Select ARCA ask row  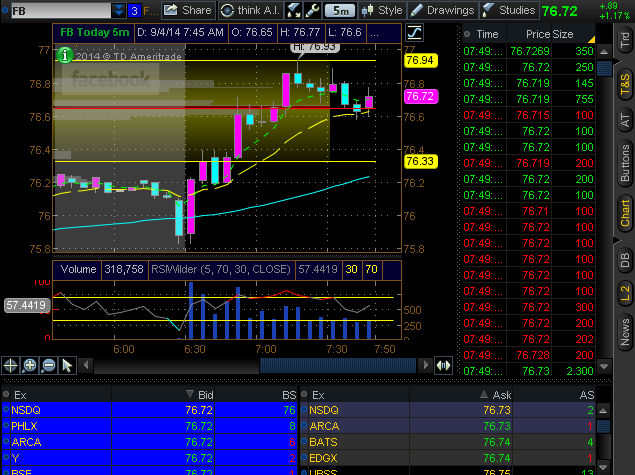coord(448,426)
